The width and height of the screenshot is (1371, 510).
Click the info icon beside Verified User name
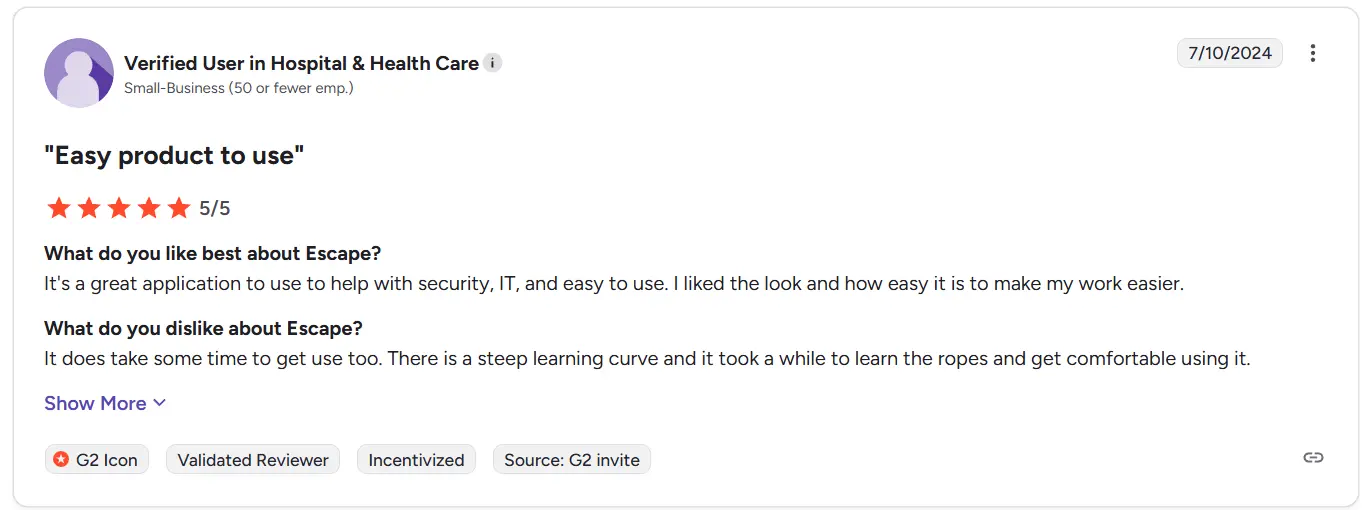click(x=492, y=63)
